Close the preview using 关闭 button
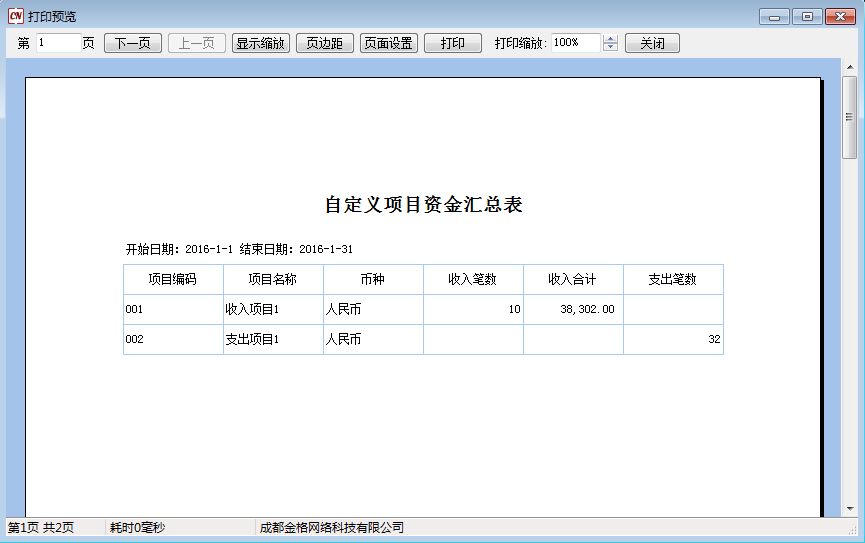 (x=652, y=43)
